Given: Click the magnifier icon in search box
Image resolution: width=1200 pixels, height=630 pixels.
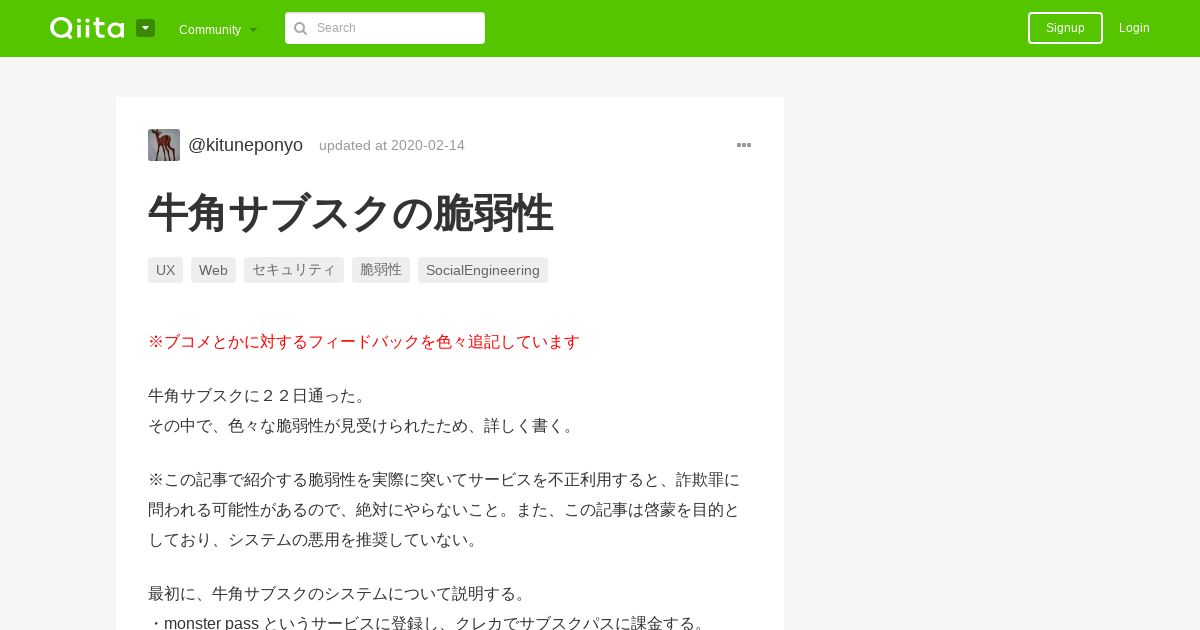Looking at the screenshot, I should pos(300,28).
